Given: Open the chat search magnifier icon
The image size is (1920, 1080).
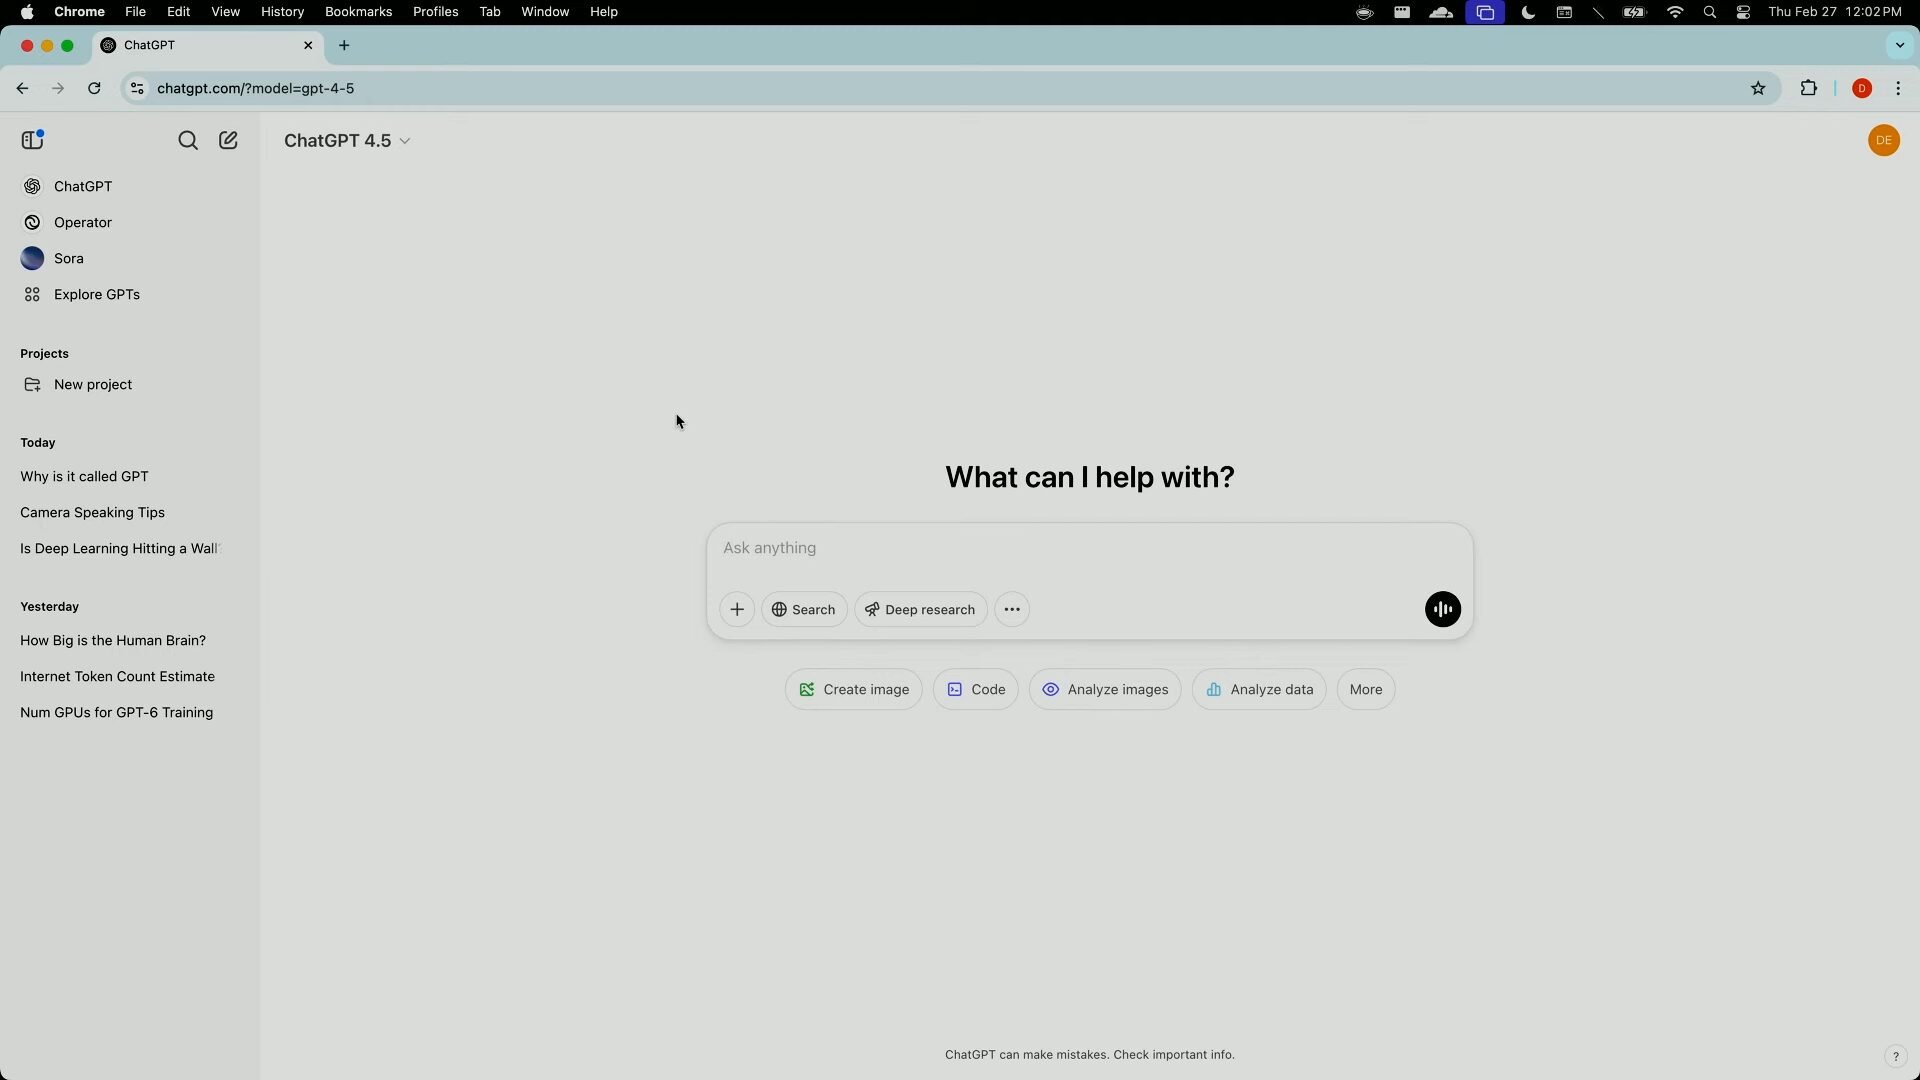Looking at the screenshot, I should coord(188,140).
